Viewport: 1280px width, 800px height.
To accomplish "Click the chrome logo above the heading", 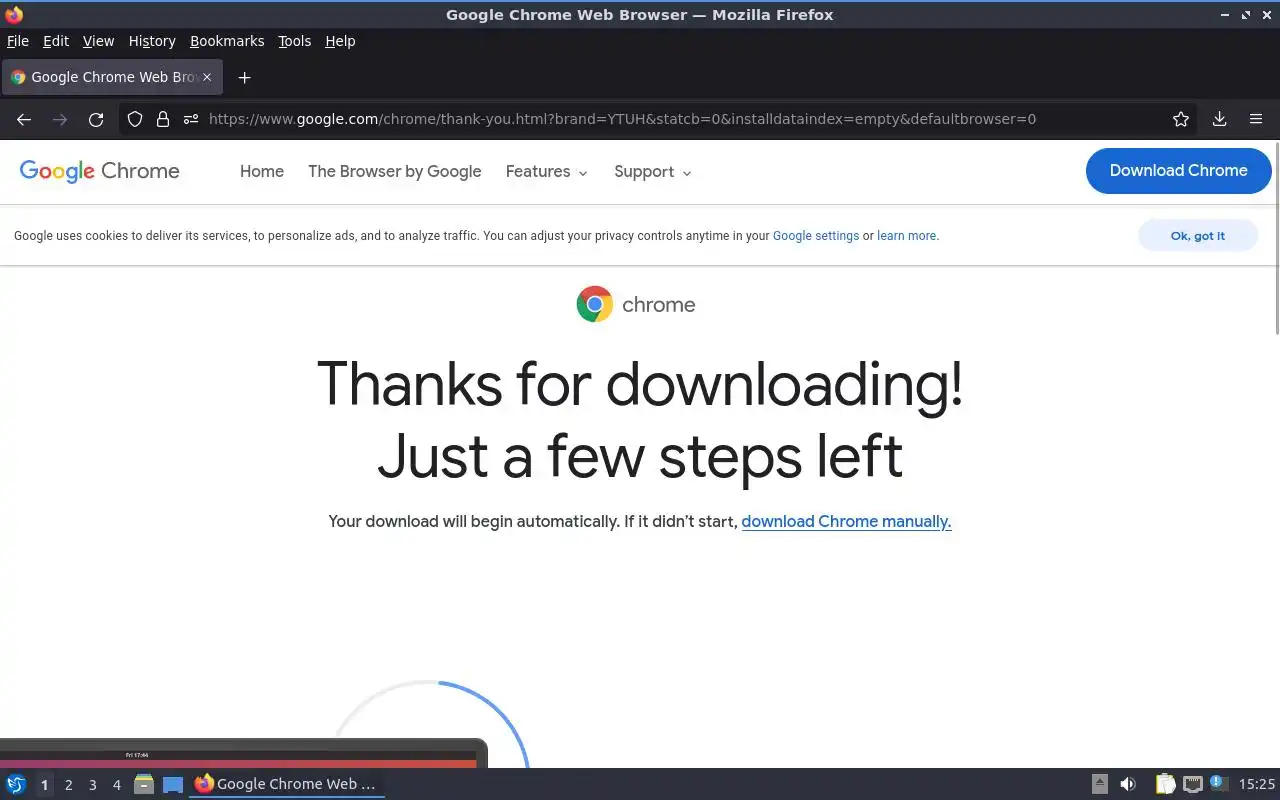I will click(x=636, y=304).
